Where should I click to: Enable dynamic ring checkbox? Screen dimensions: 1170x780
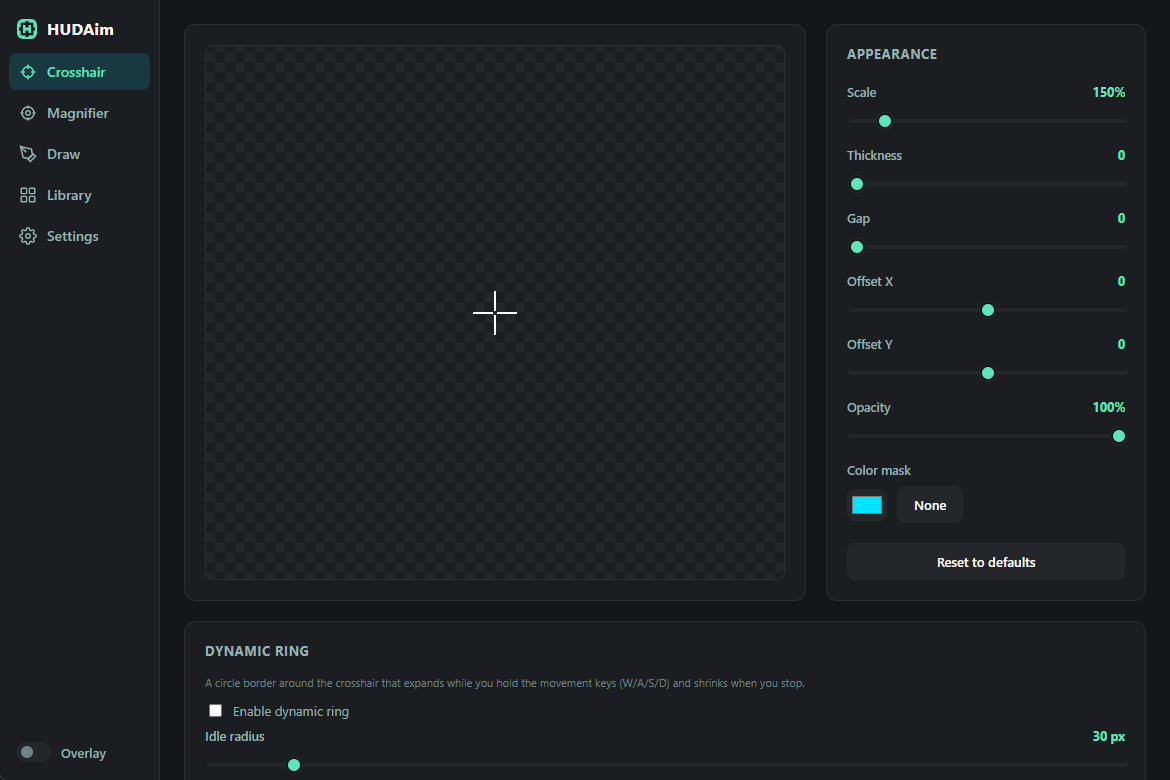(x=216, y=711)
